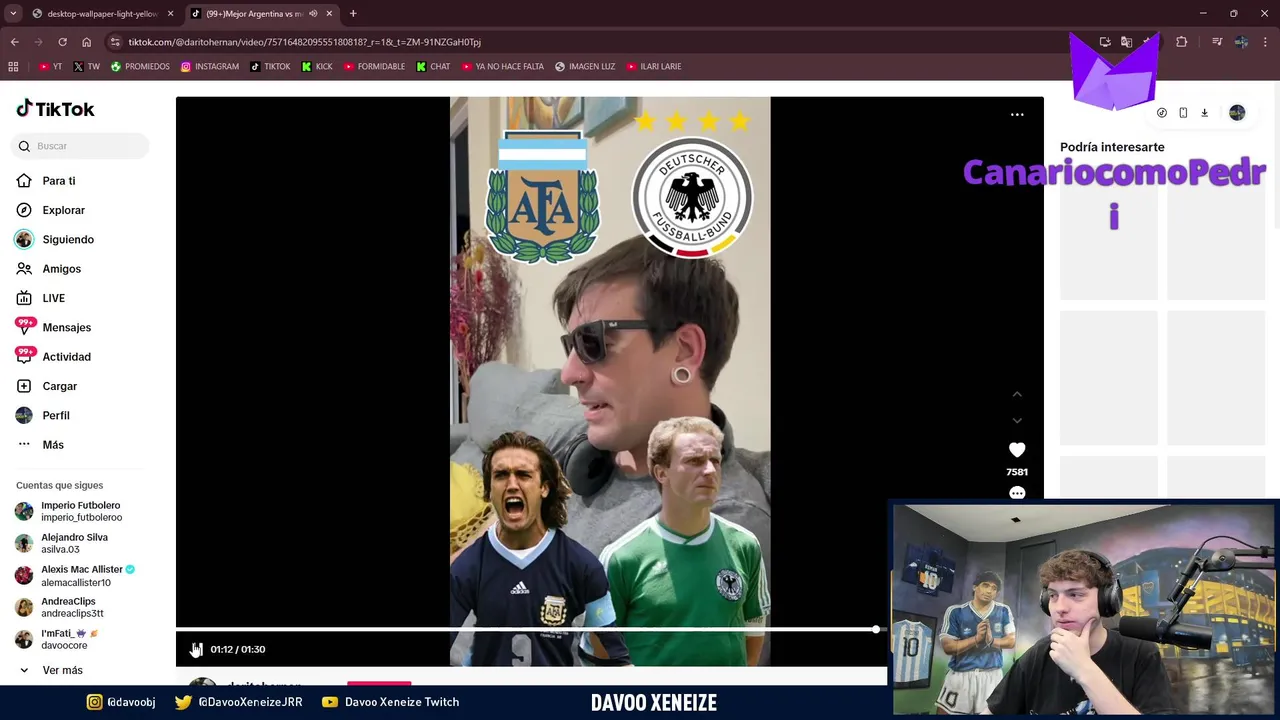Screen dimensions: 1280x720
Task: Like the video with heart icon
Action: click(1017, 450)
